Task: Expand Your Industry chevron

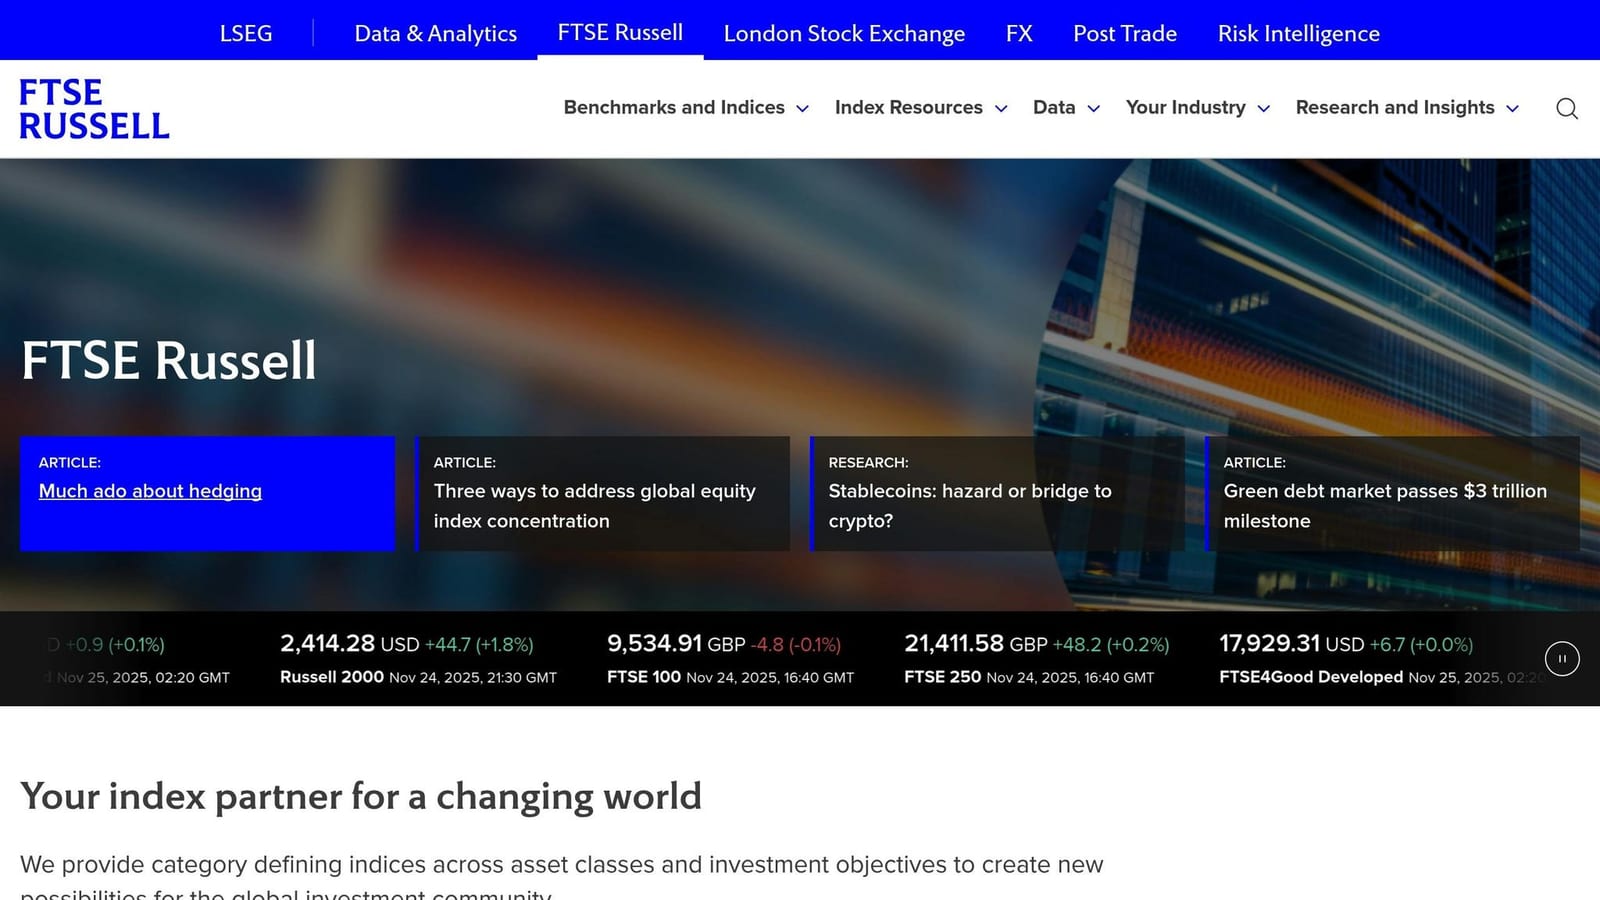Action: [1264, 108]
